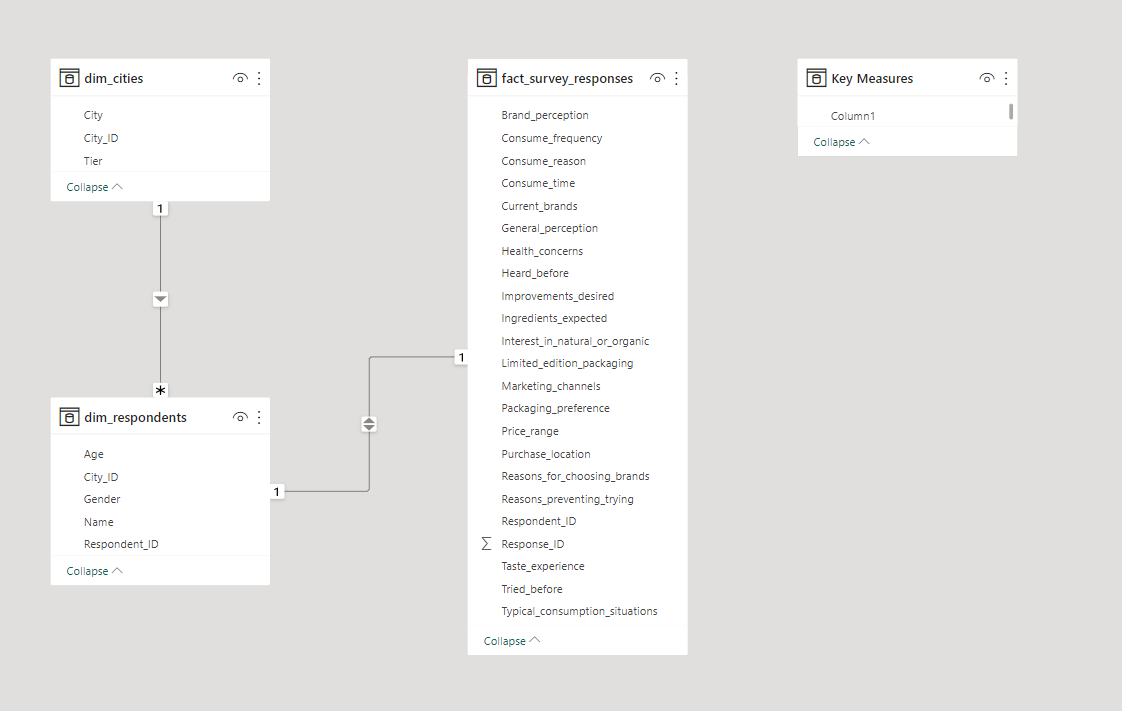Select the City_ID field in dim_respondents
This screenshot has height=711, width=1122.
(102, 476)
